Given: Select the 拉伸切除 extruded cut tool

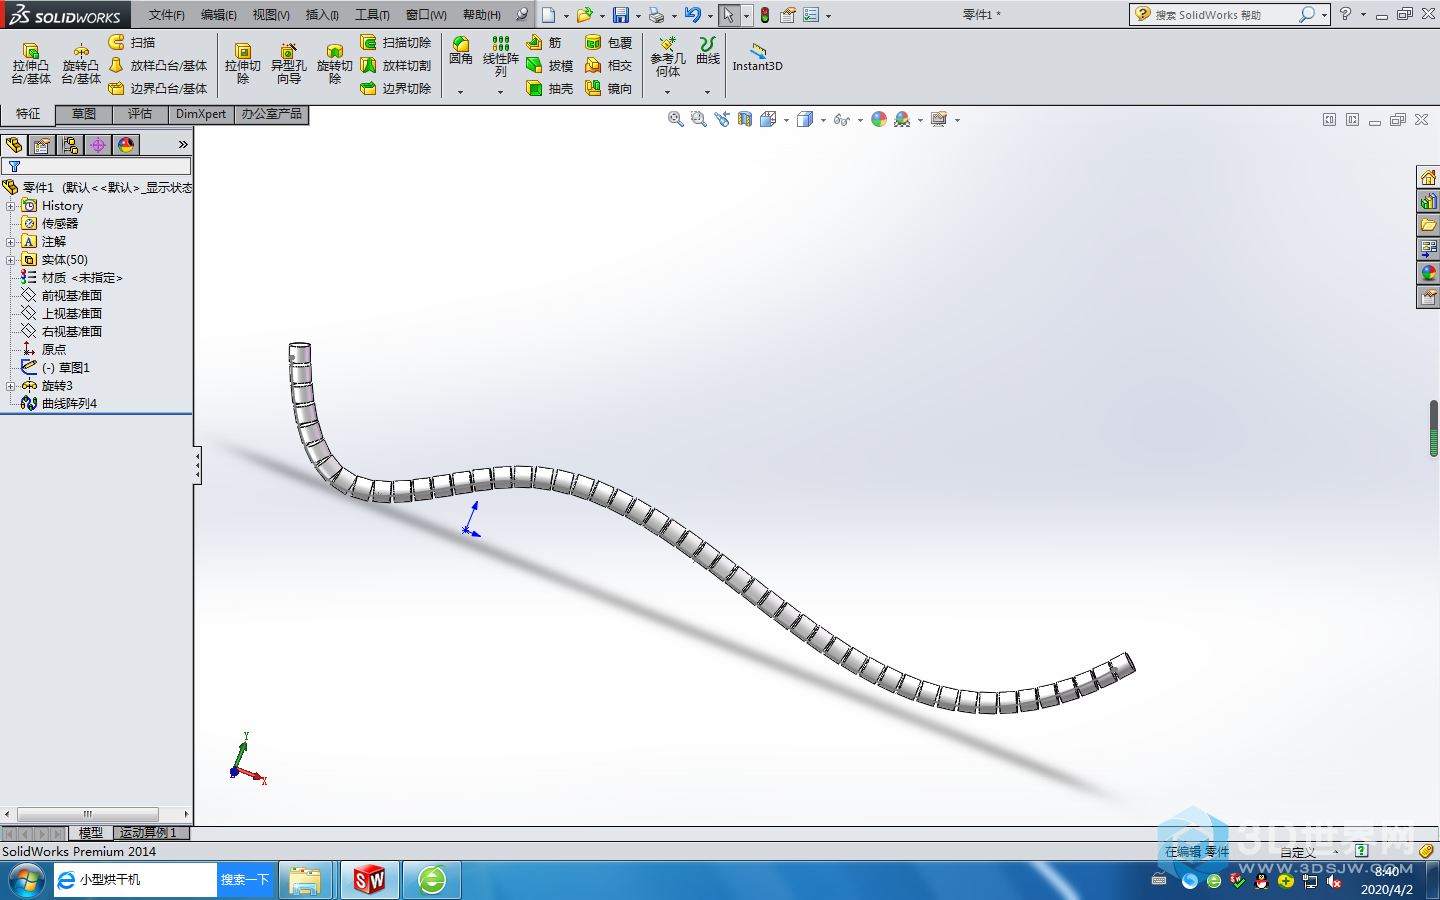Looking at the screenshot, I should coord(242,63).
